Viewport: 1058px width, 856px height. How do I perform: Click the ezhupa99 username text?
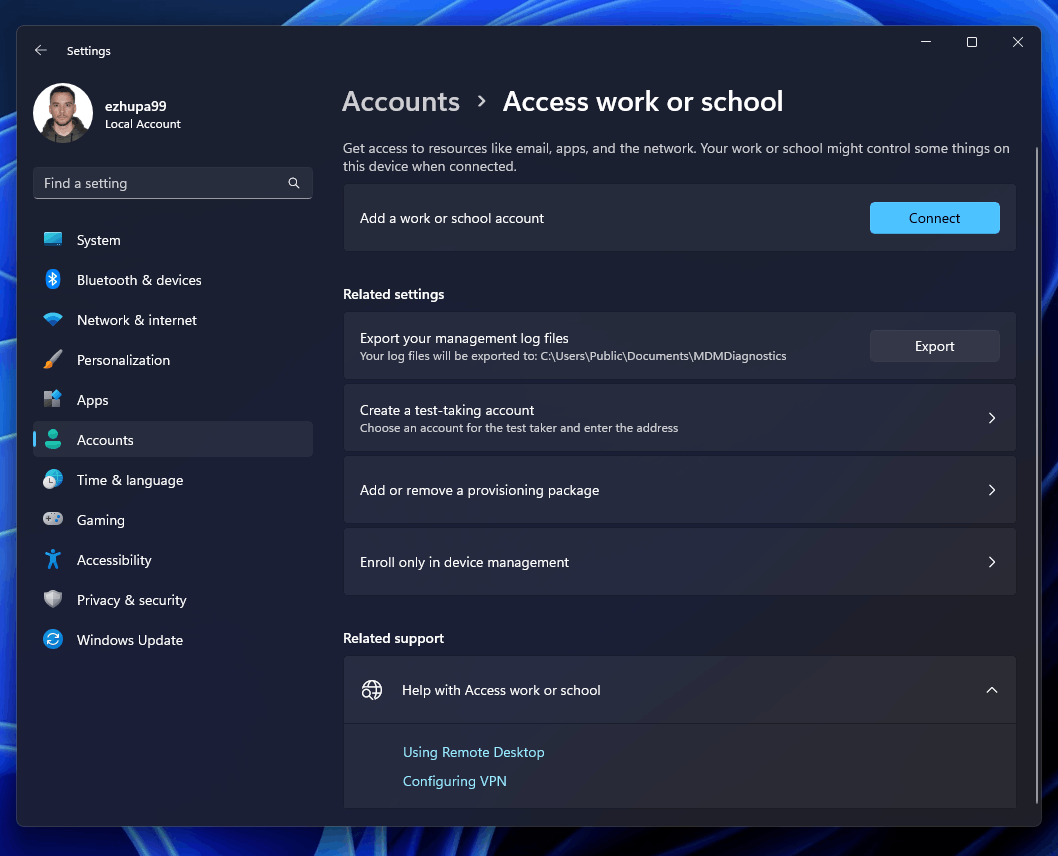tap(136, 106)
